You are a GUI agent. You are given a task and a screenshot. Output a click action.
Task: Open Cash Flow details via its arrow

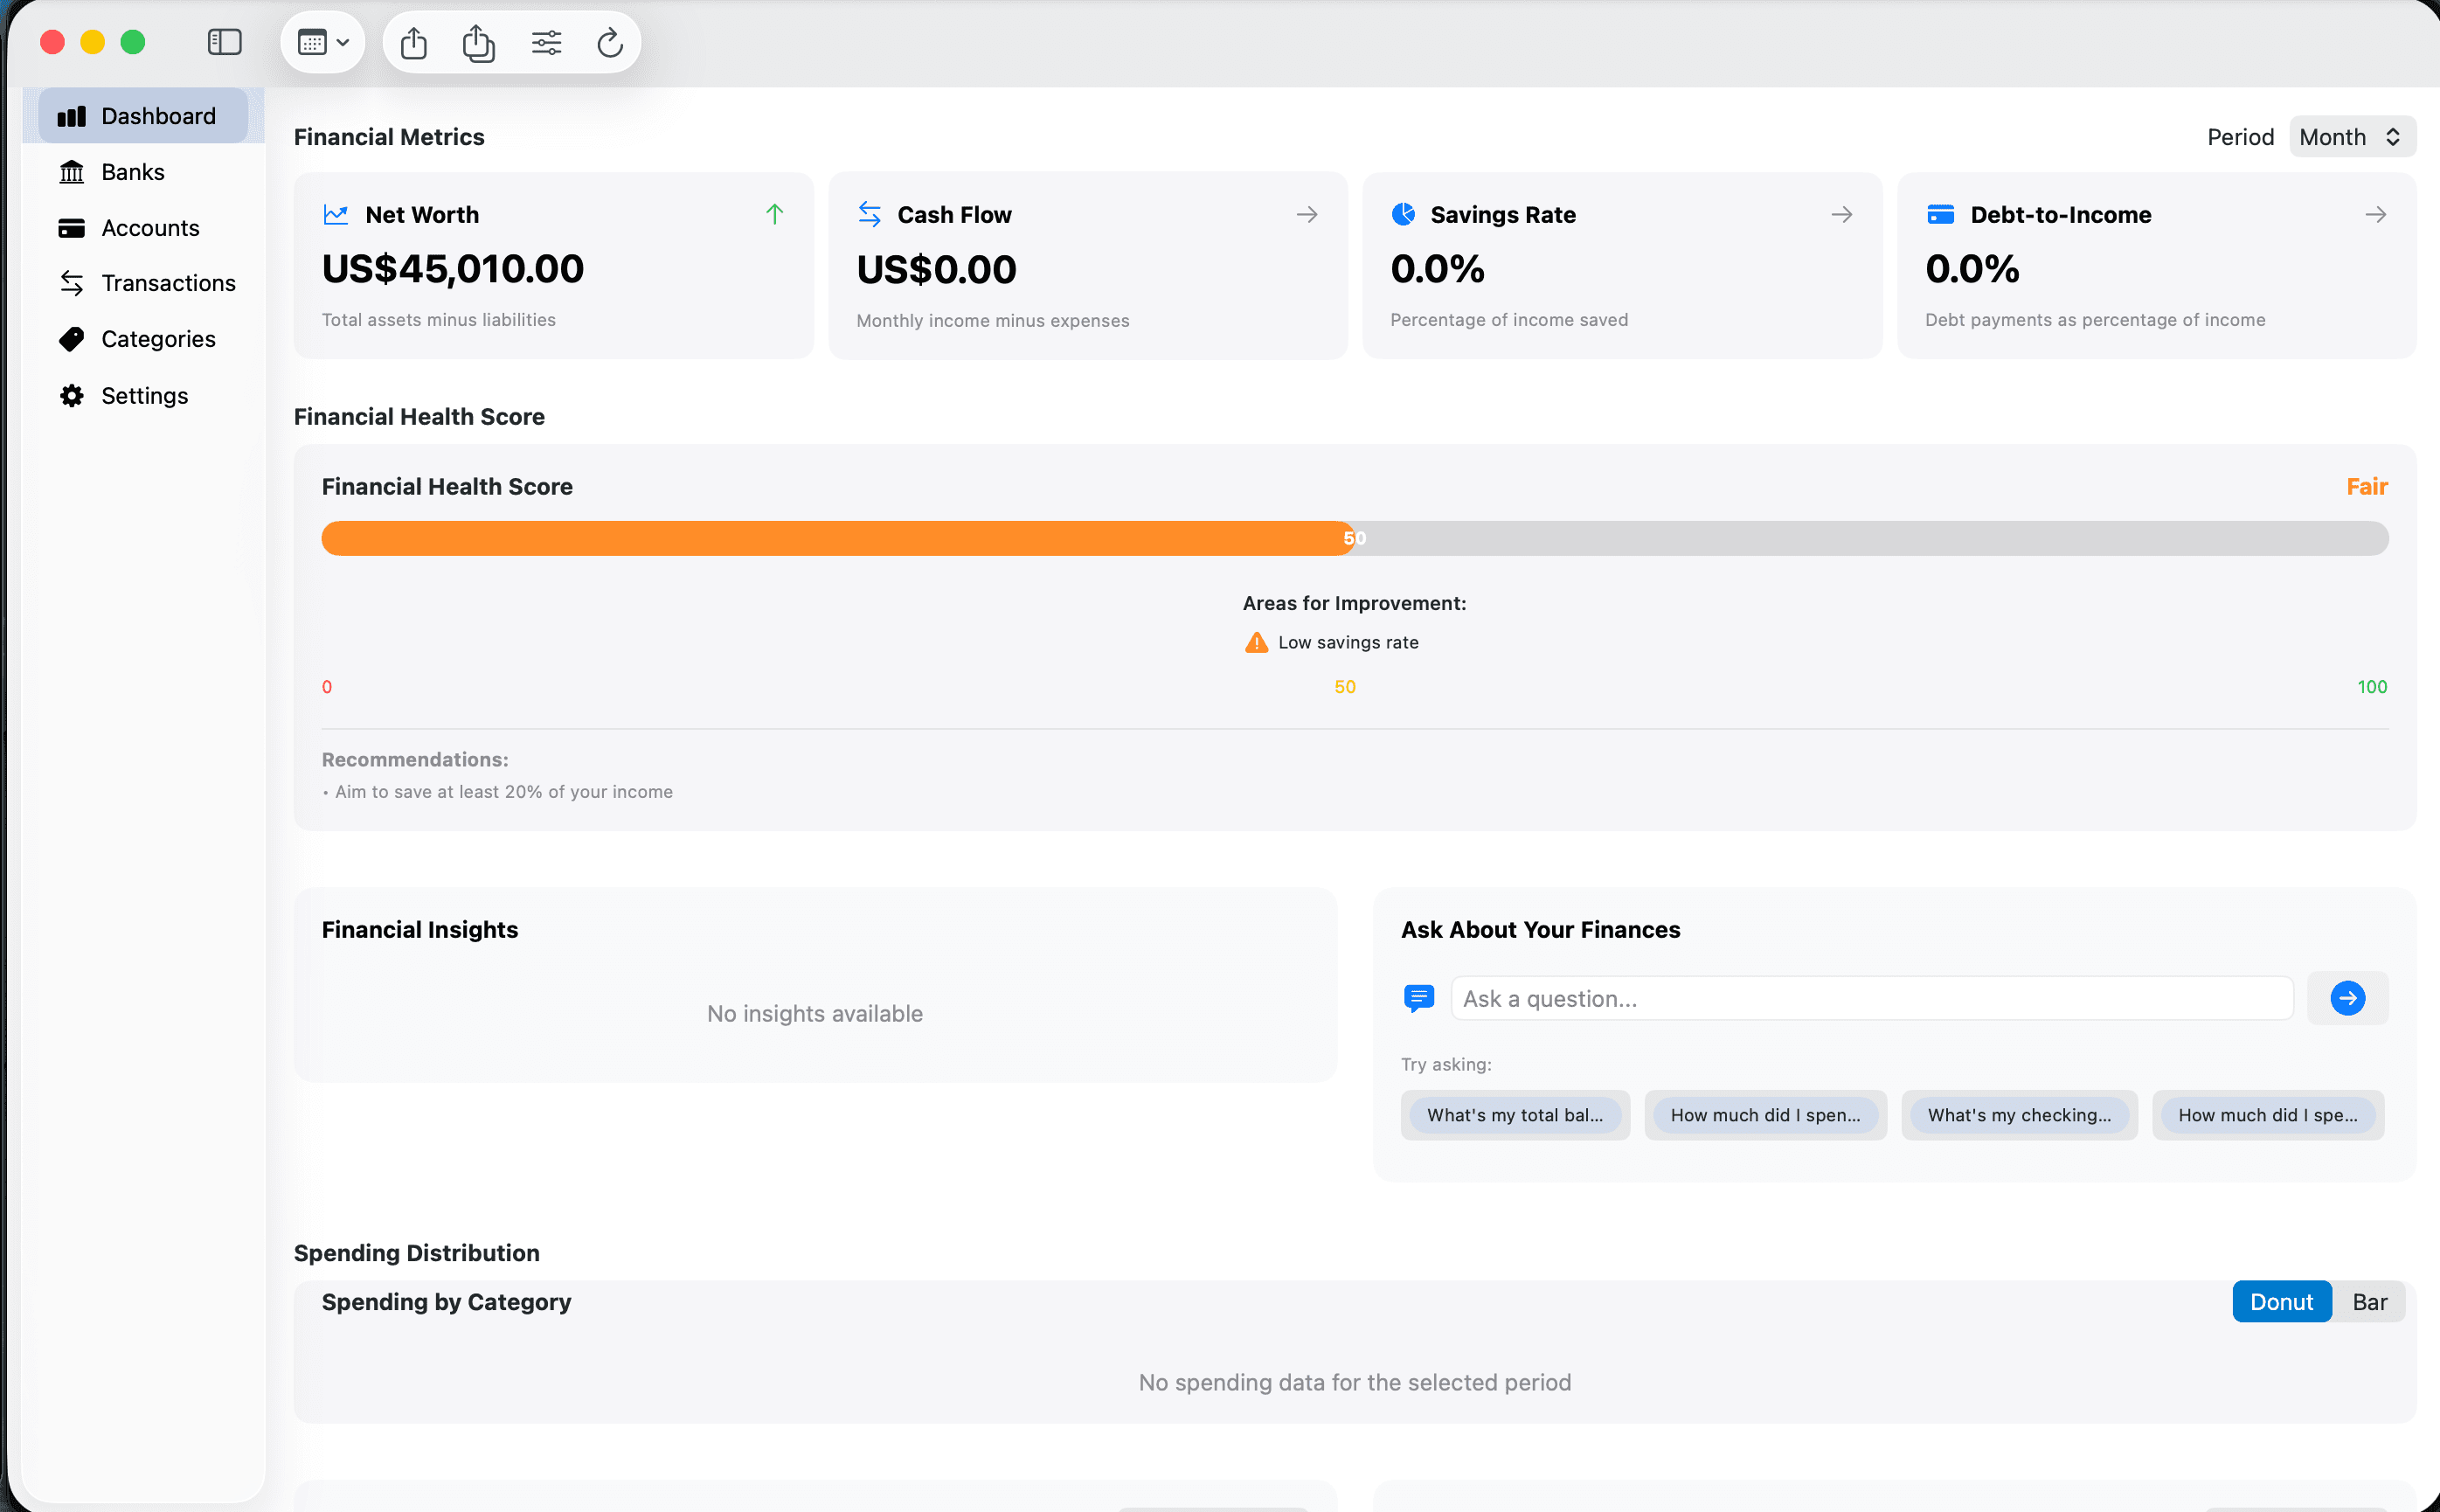[1308, 214]
